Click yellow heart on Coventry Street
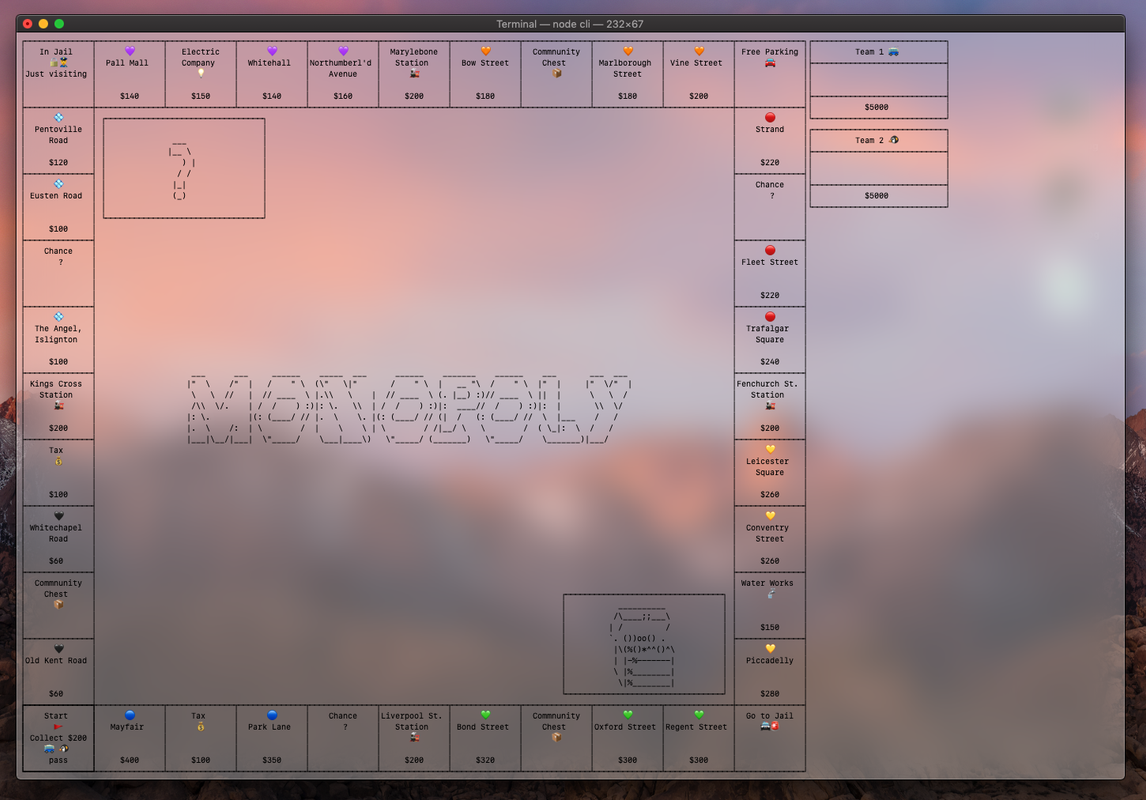 (770, 516)
